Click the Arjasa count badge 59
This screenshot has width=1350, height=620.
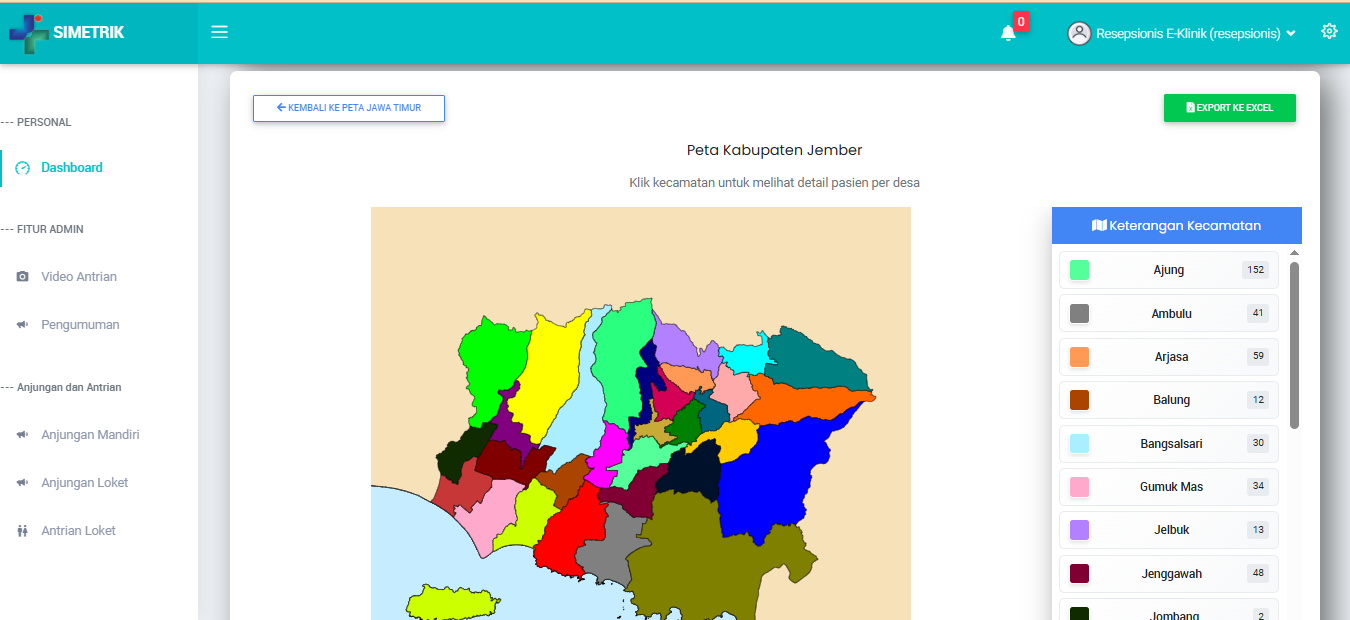pyautogui.click(x=1258, y=357)
